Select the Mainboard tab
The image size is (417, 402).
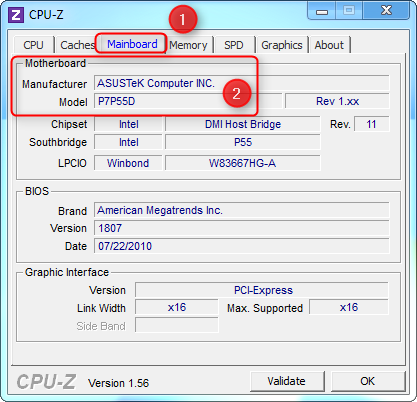click(132, 44)
